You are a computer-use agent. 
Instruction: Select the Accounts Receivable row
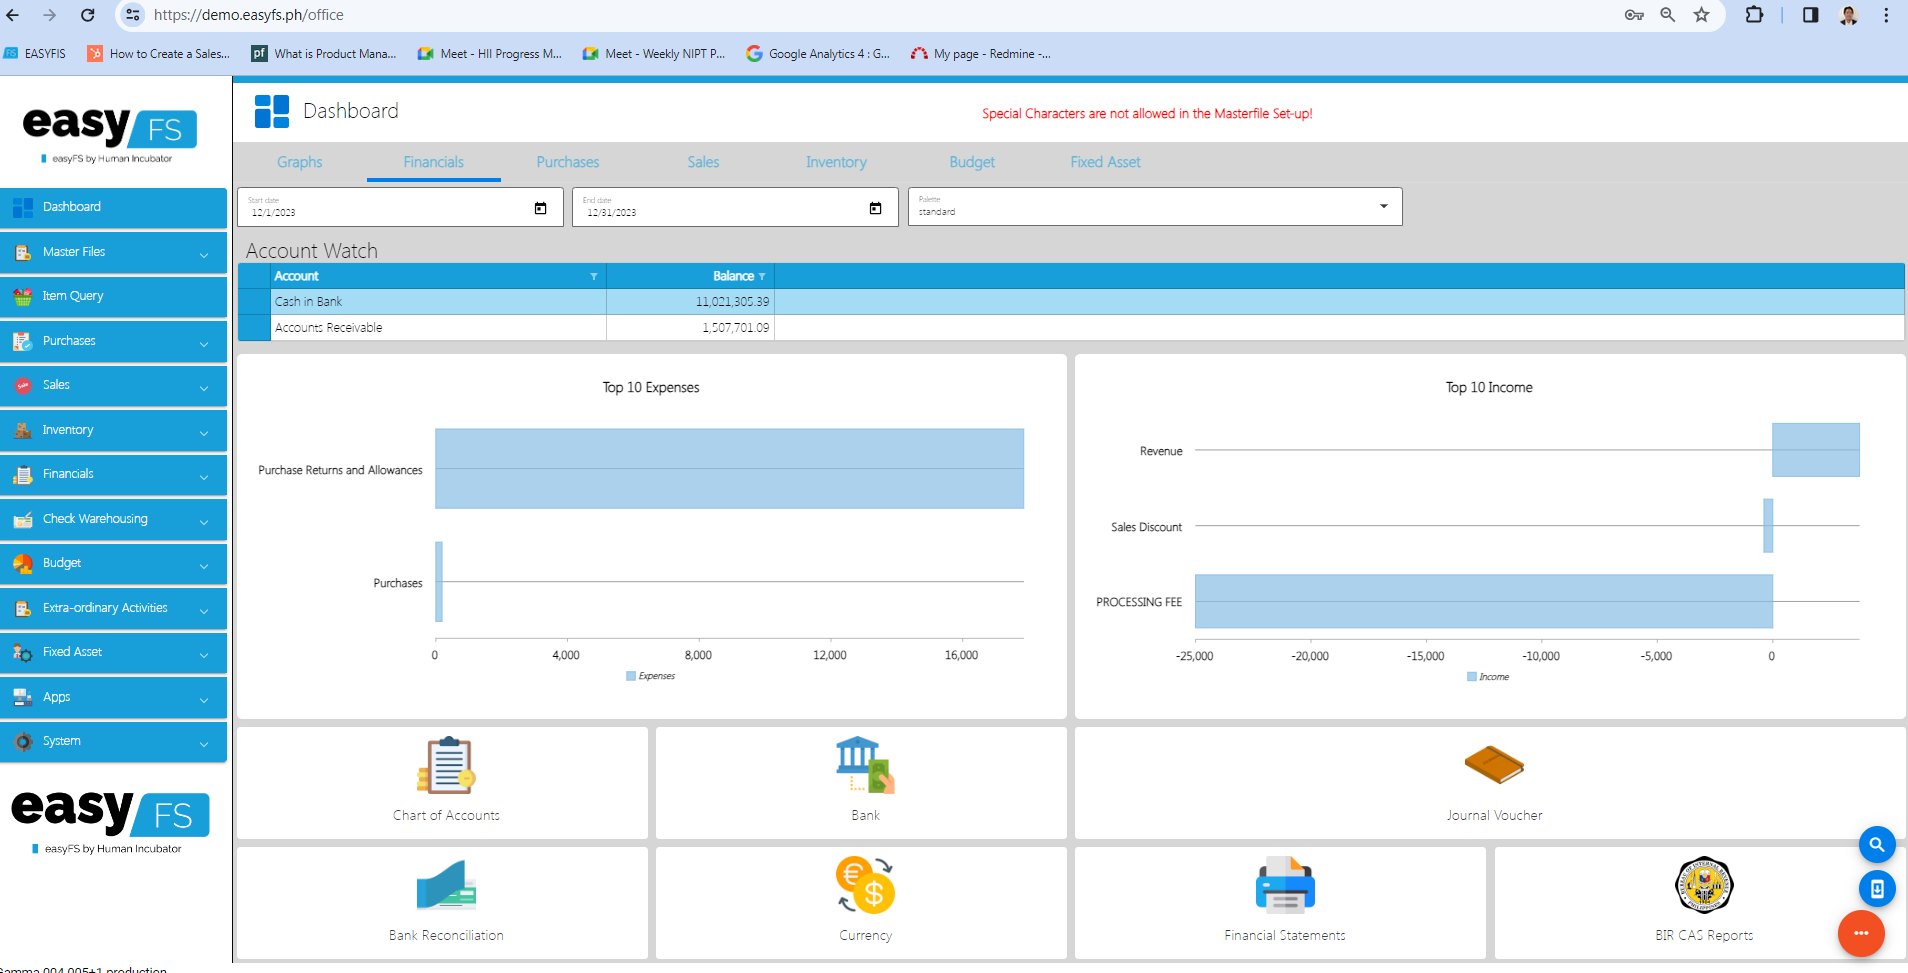[1071, 328]
